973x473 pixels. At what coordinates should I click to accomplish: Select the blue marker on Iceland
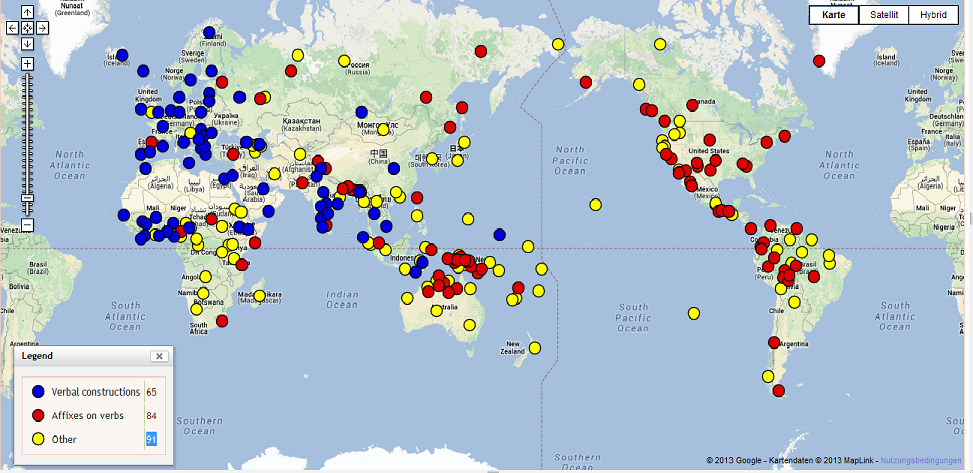click(122, 55)
